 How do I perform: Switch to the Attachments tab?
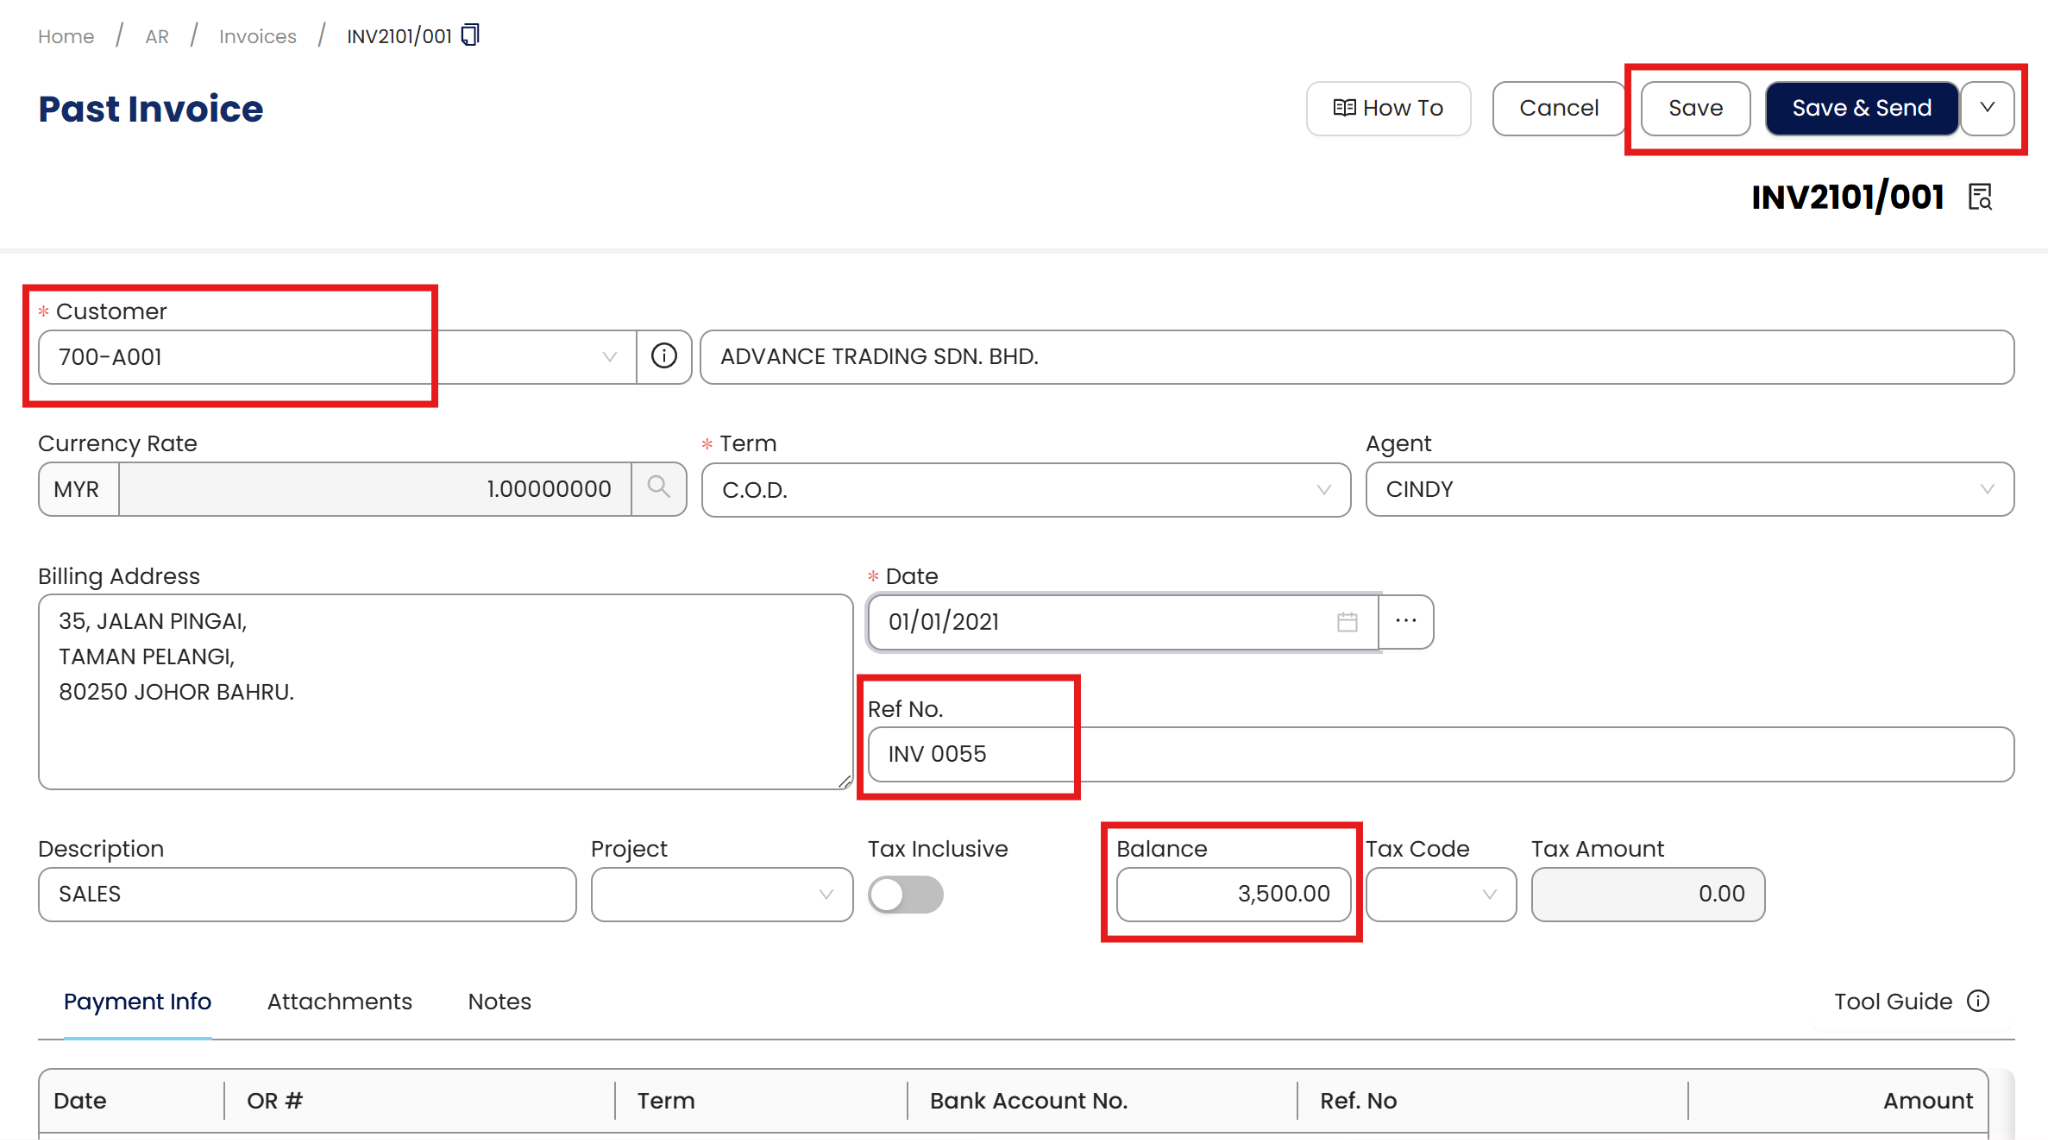tap(339, 1001)
